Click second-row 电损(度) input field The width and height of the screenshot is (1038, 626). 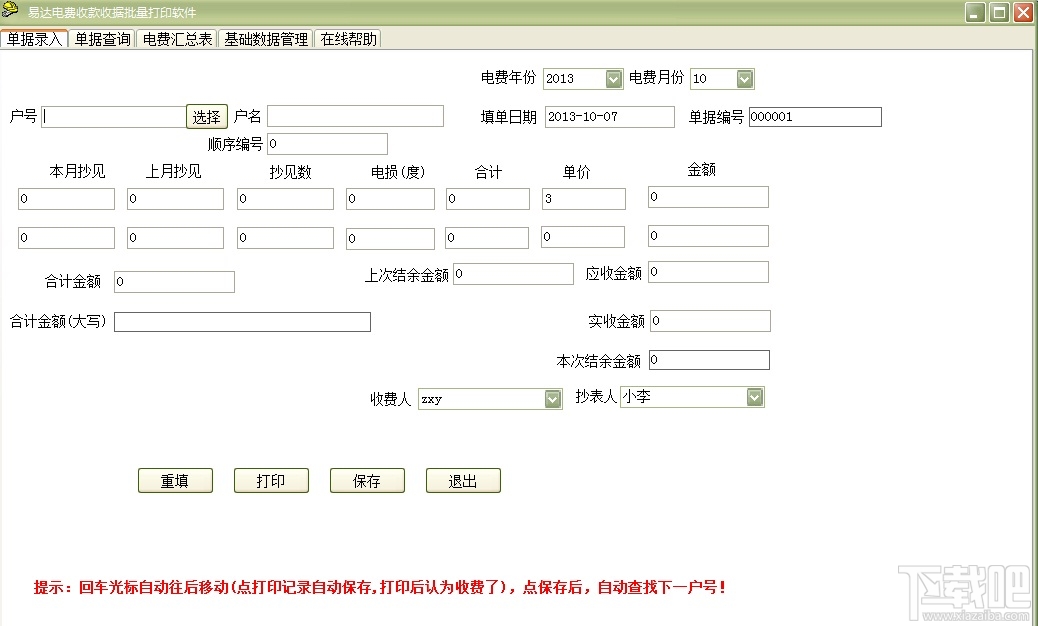click(391, 238)
